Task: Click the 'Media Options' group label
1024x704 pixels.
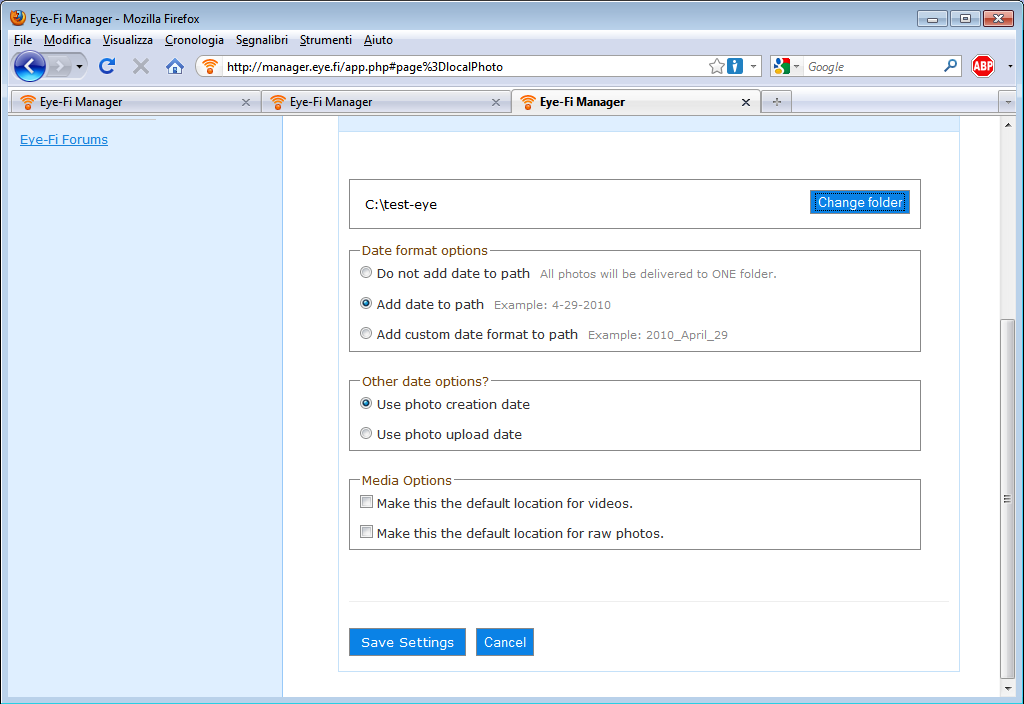Action: [407, 481]
